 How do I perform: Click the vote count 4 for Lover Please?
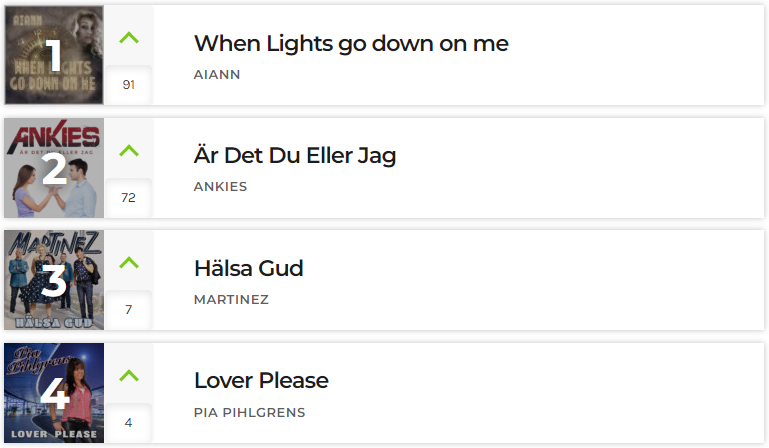(x=128, y=423)
